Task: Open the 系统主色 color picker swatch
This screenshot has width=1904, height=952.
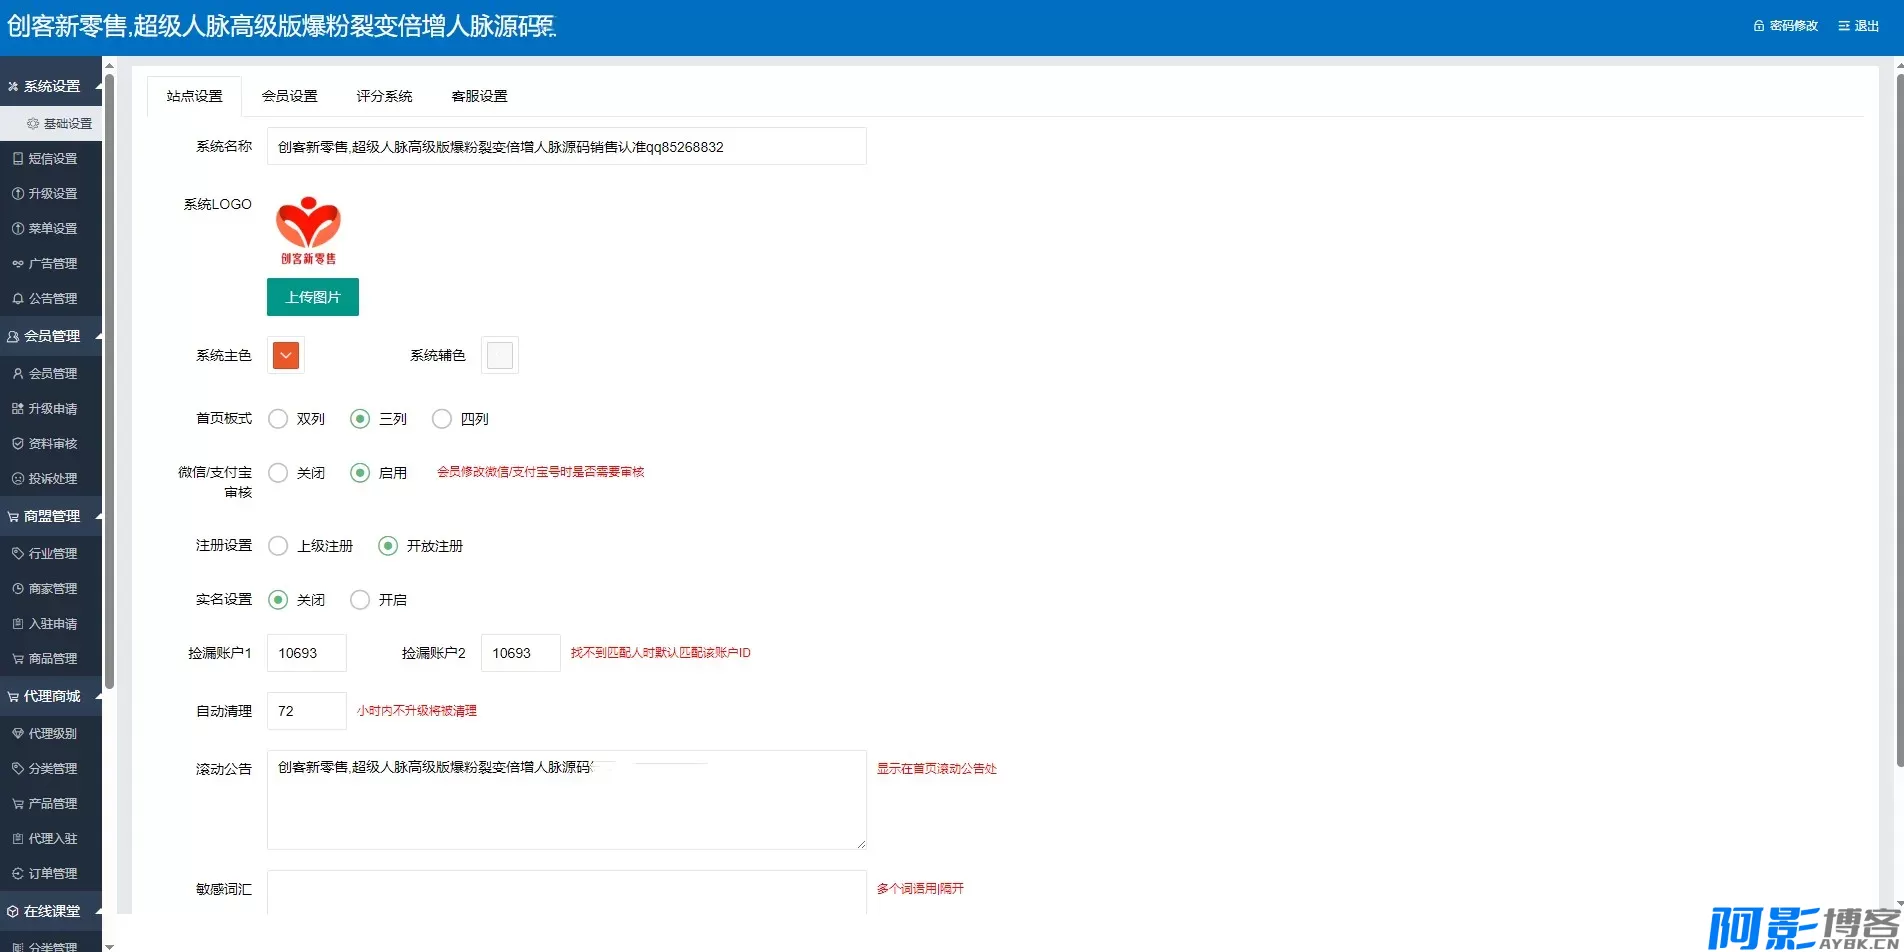Action: coord(286,356)
